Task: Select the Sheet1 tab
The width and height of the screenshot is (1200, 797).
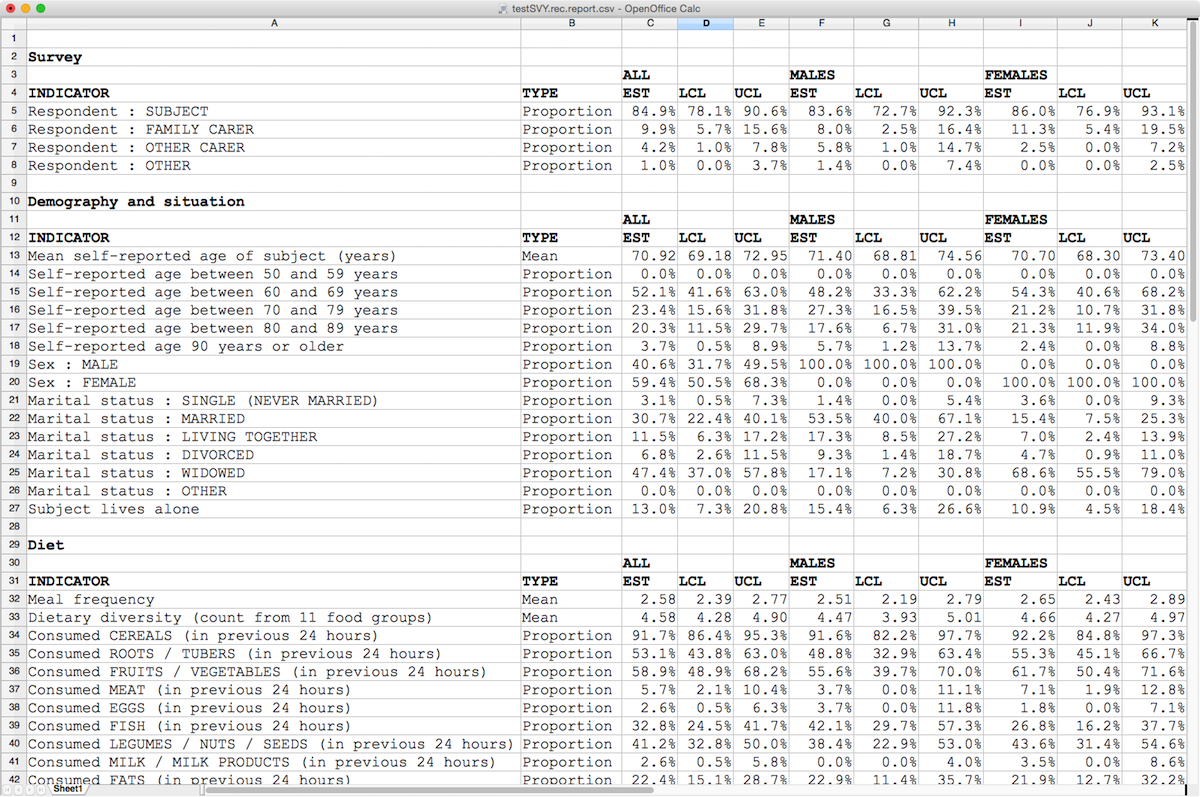Action: pos(66,789)
